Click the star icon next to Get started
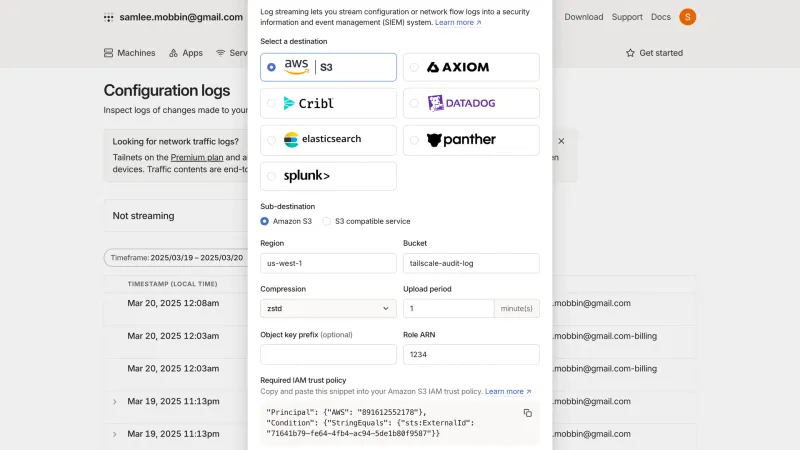The width and height of the screenshot is (800, 450). point(630,53)
